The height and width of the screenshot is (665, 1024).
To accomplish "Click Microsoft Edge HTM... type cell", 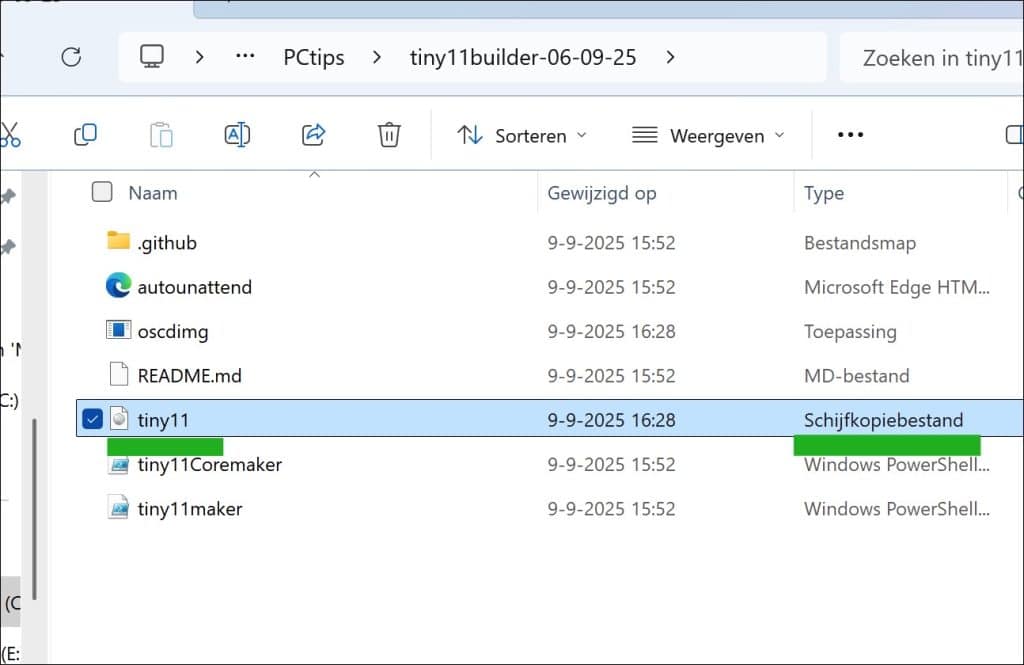I will pos(897,287).
